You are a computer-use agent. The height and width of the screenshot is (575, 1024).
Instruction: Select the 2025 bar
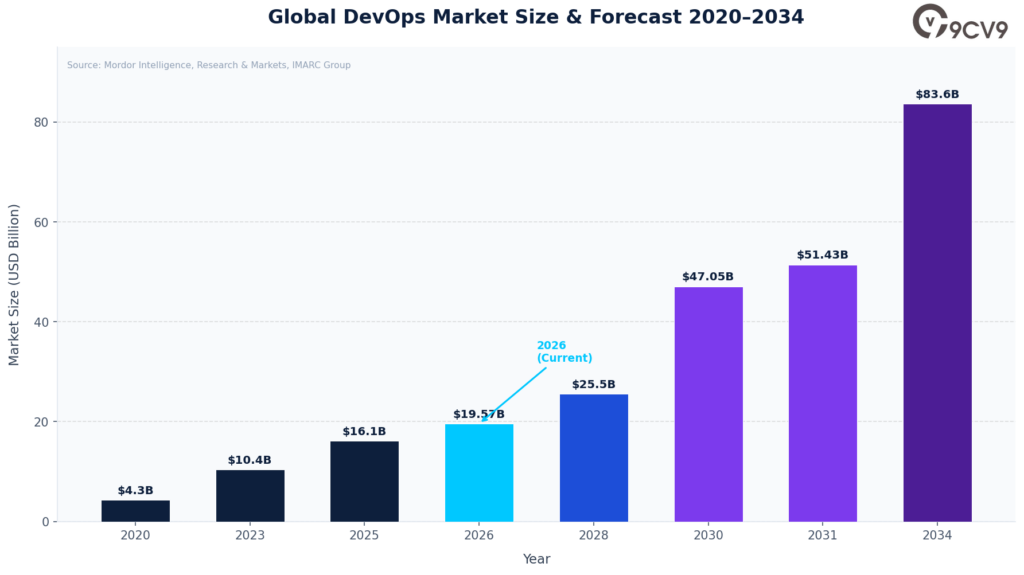click(x=364, y=482)
